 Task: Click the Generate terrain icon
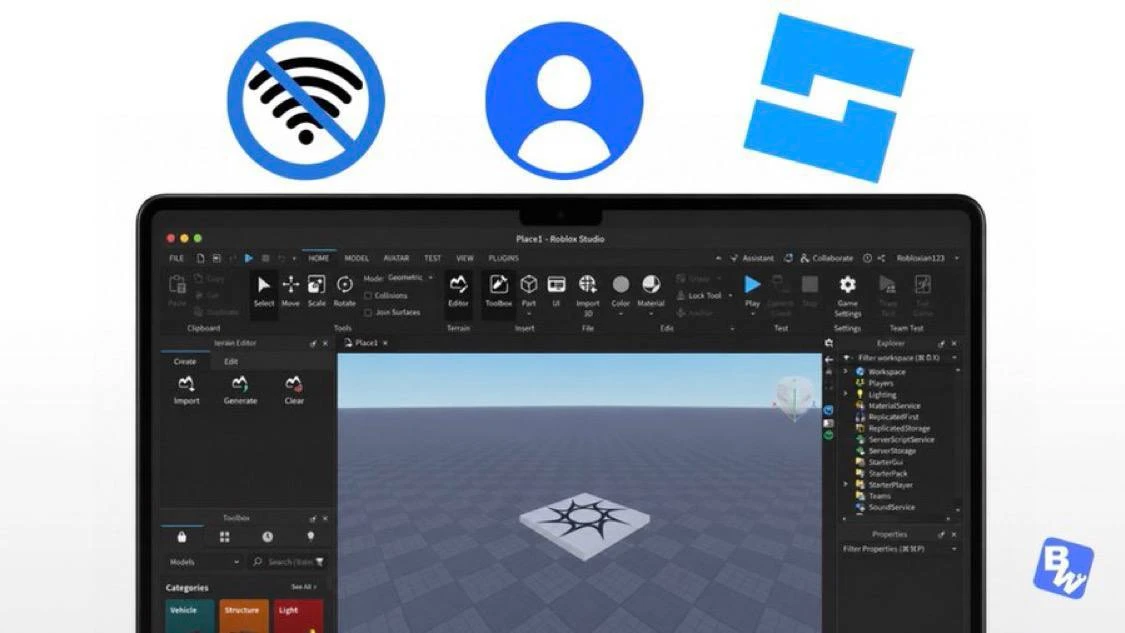pyautogui.click(x=240, y=390)
